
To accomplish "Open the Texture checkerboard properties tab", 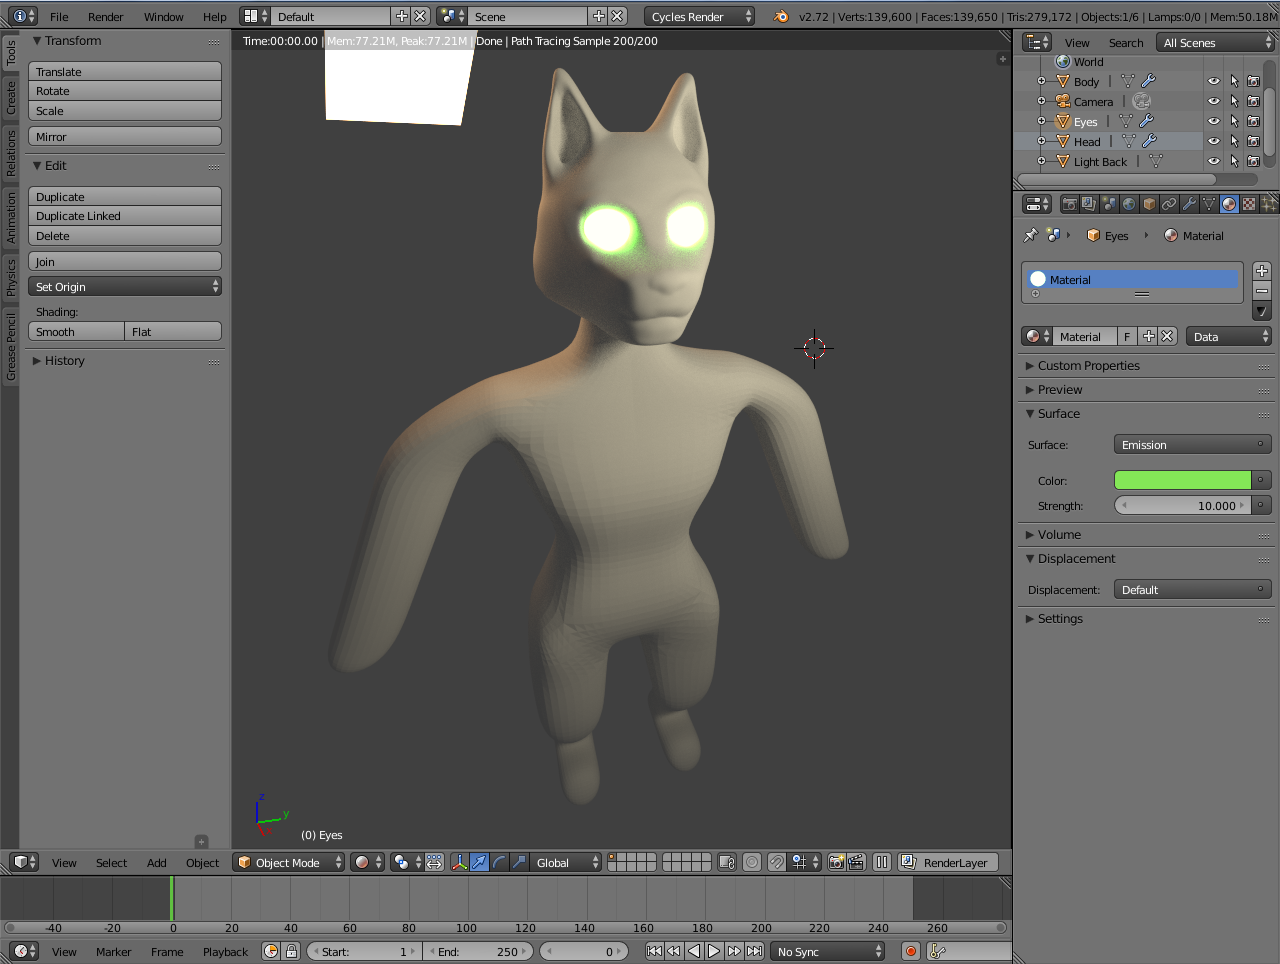I will coord(1249,204).
